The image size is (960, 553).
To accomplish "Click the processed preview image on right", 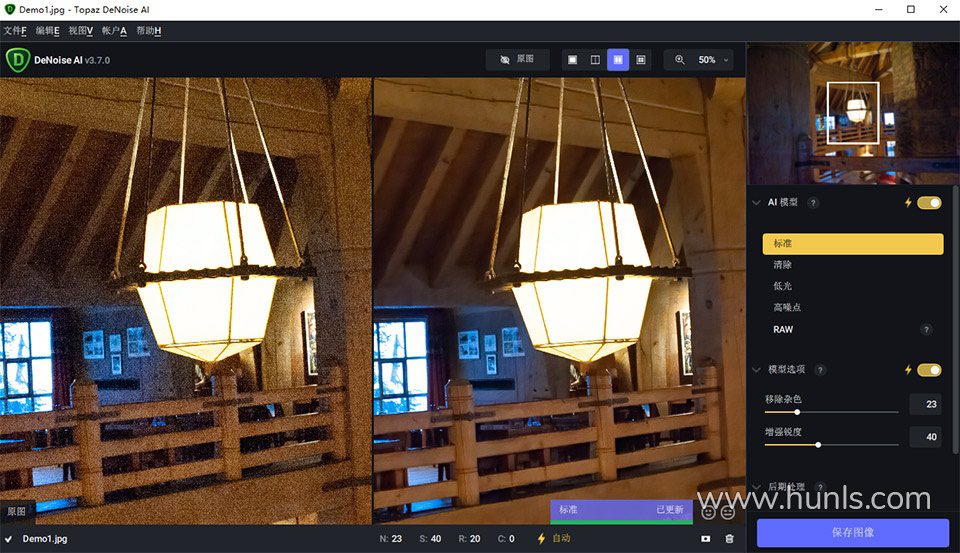I will click(559, 300).
